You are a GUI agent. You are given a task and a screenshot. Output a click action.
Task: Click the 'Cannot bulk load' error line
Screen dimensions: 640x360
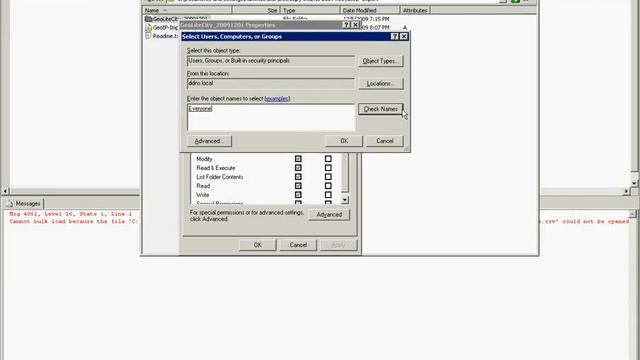pyautogui.click(x=73, y=222)
